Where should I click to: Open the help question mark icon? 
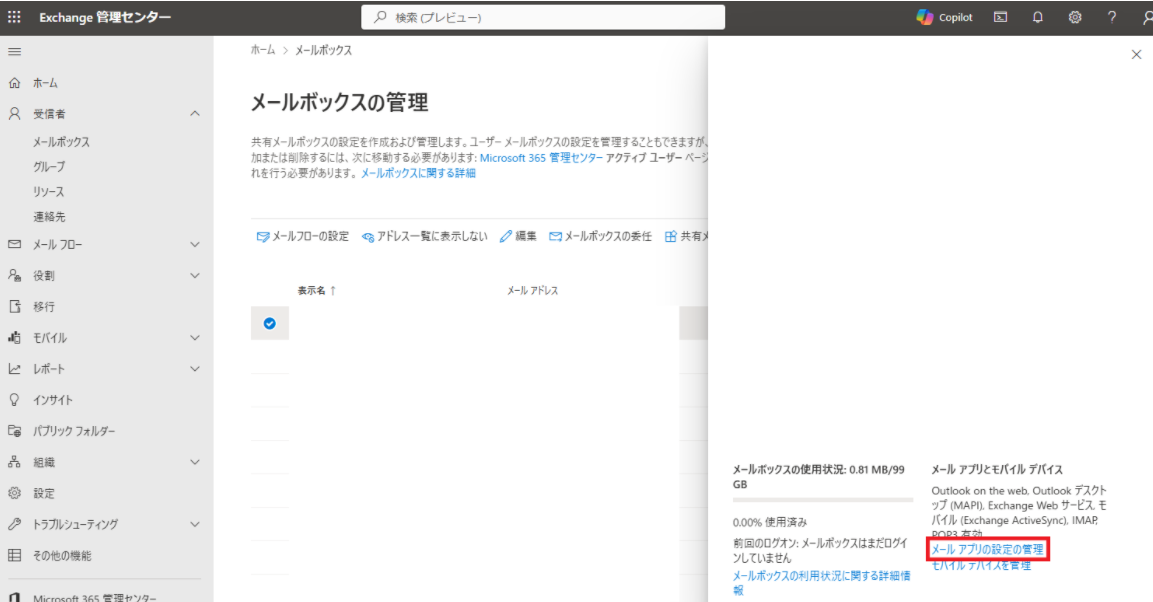pyautogui.click(x=1112, y=17)
